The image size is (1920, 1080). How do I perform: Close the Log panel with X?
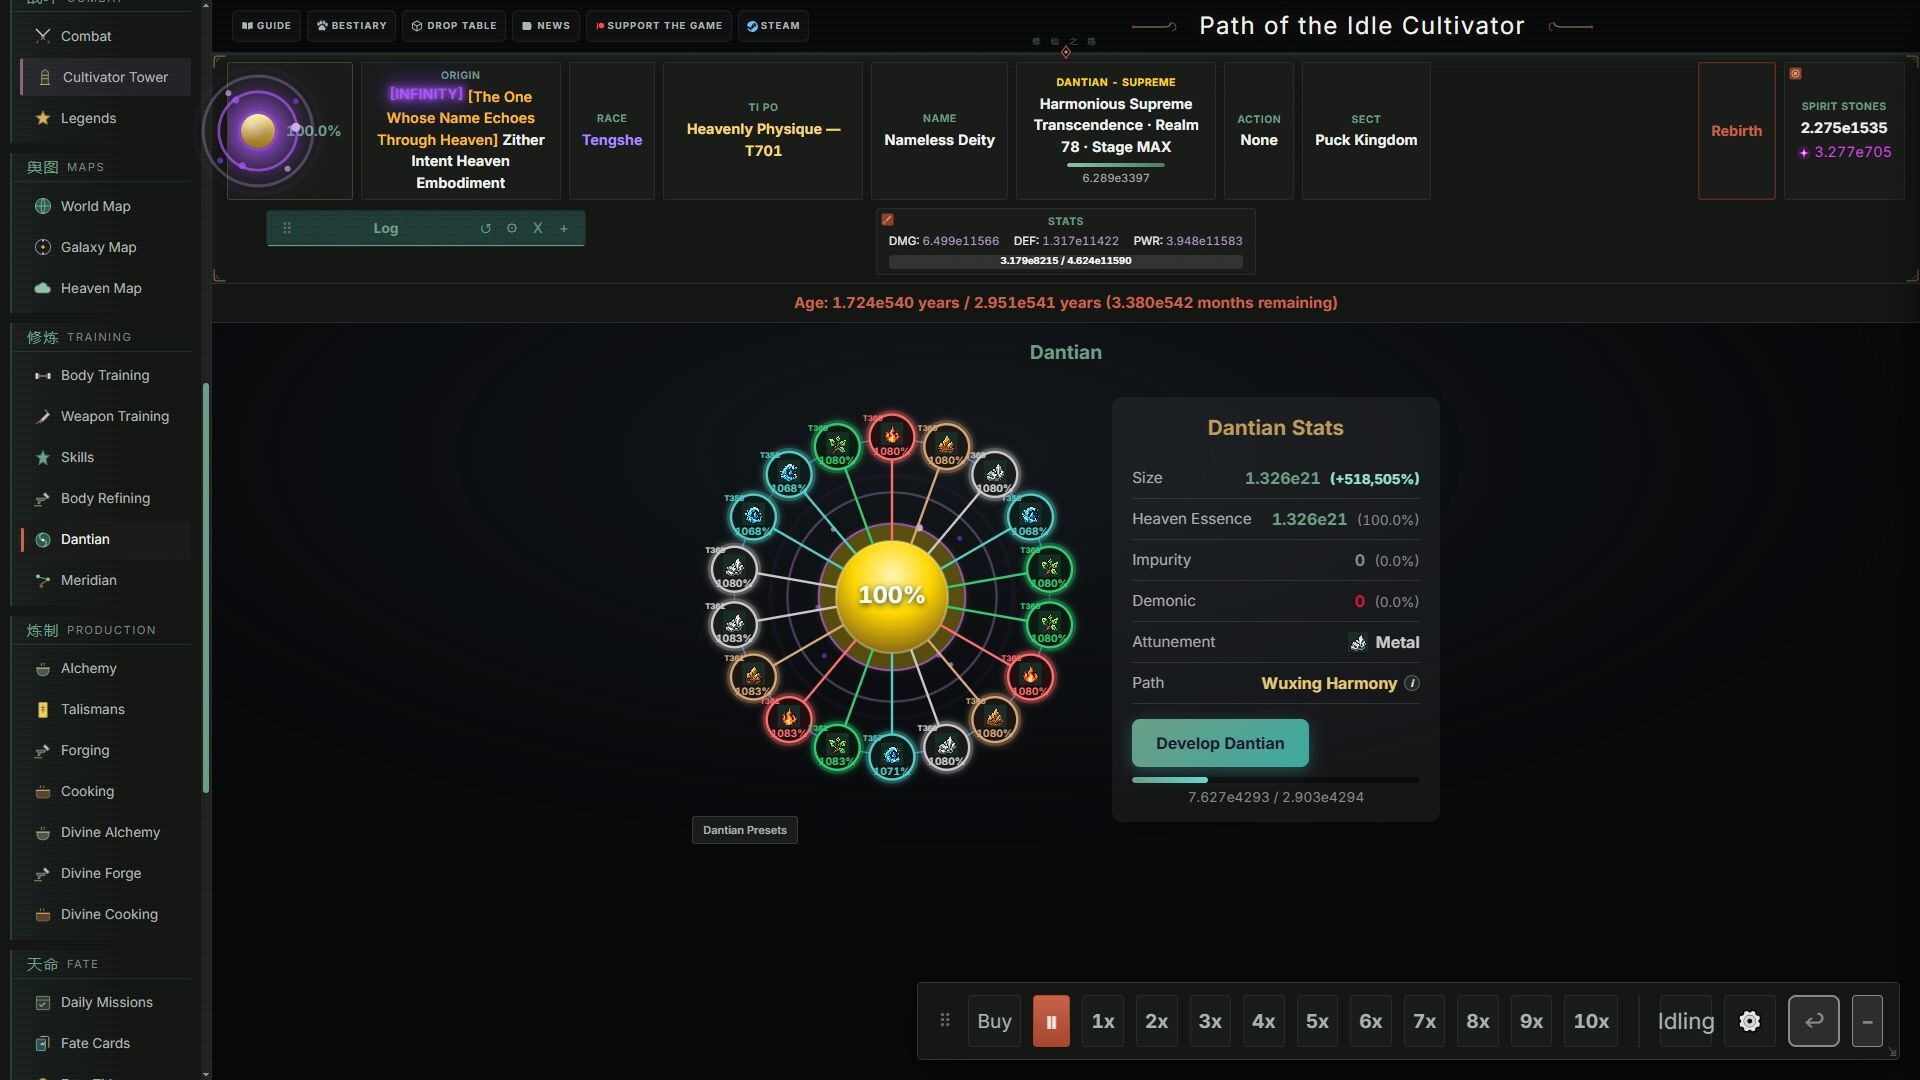(537, 228)
